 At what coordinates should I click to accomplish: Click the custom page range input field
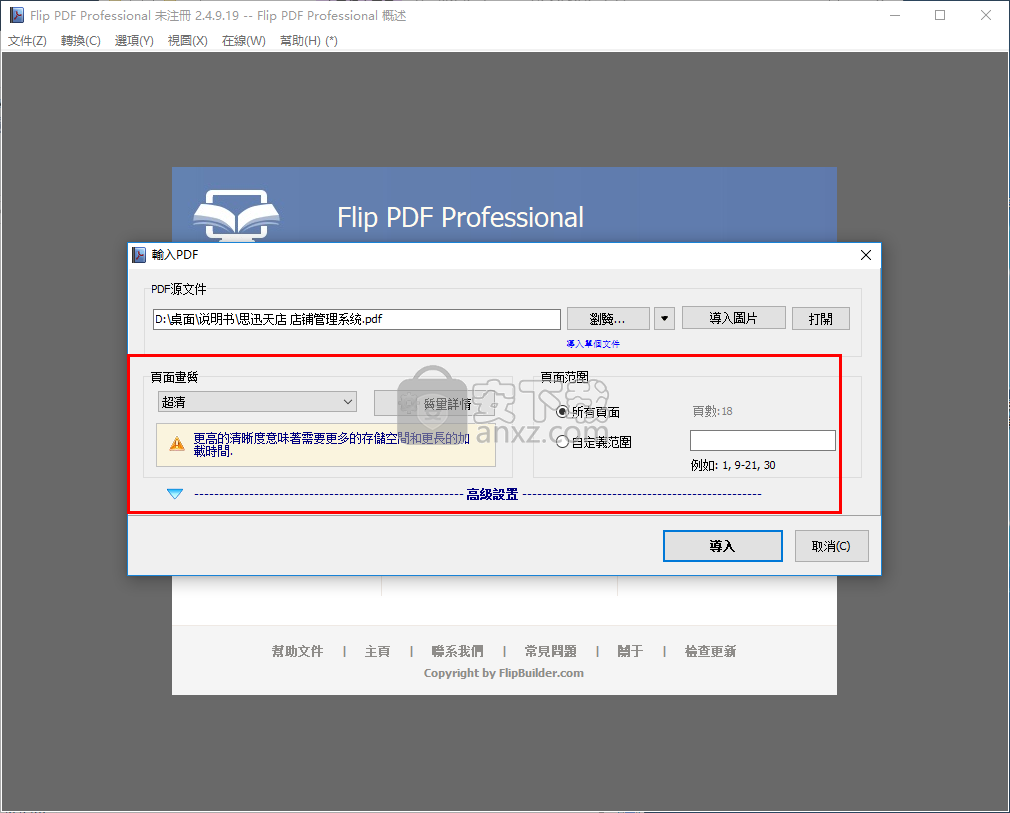[x=763, y=441]
